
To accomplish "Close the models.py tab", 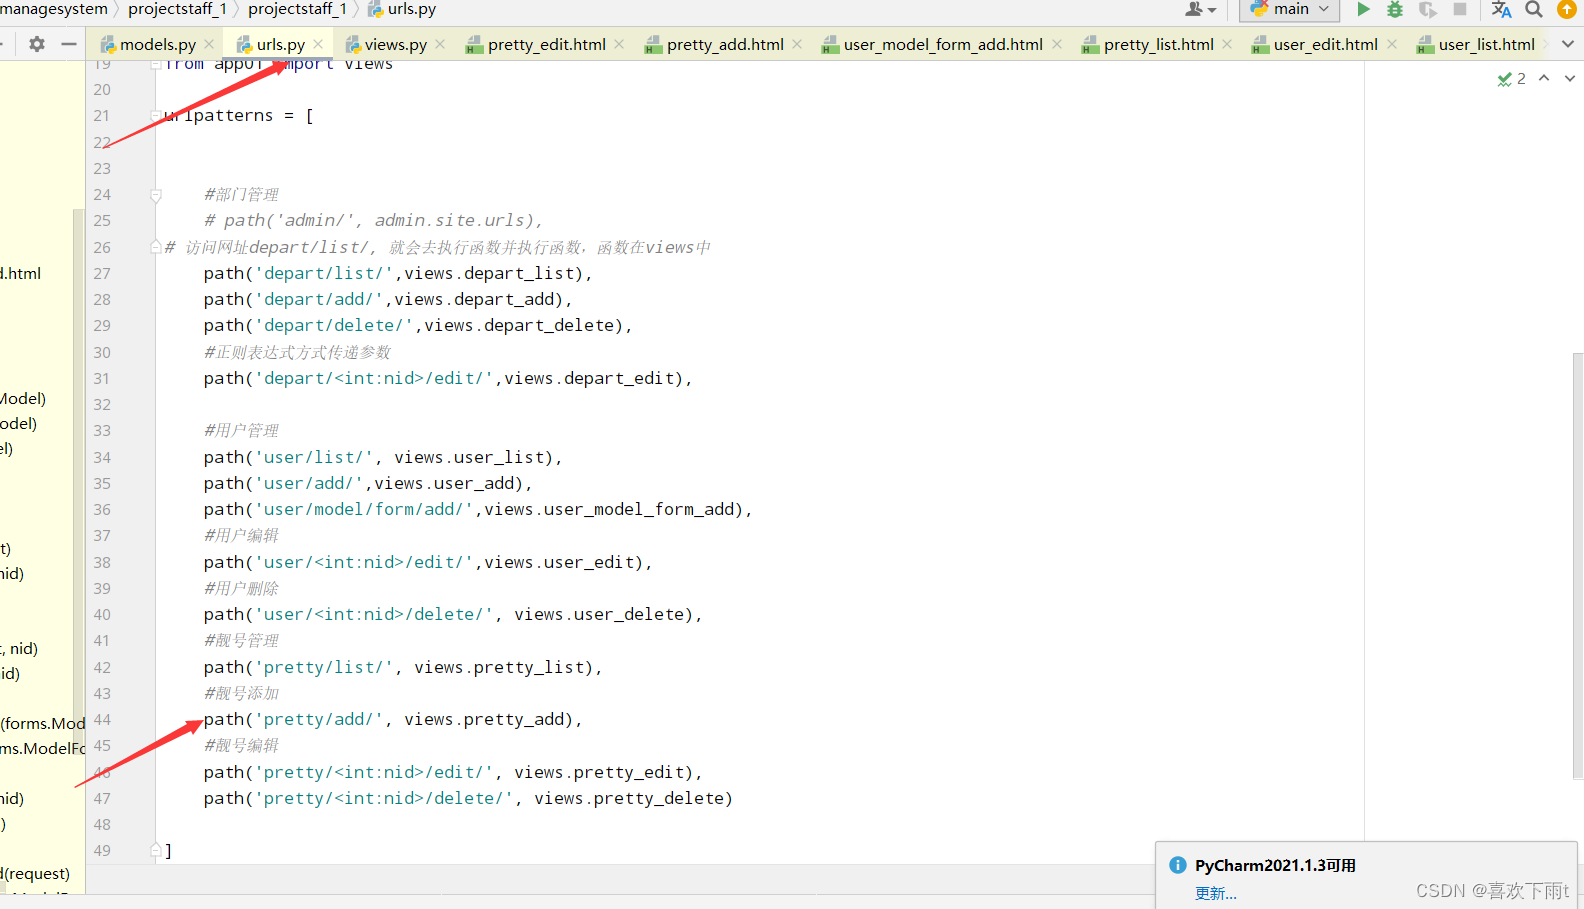I will 209,44.
